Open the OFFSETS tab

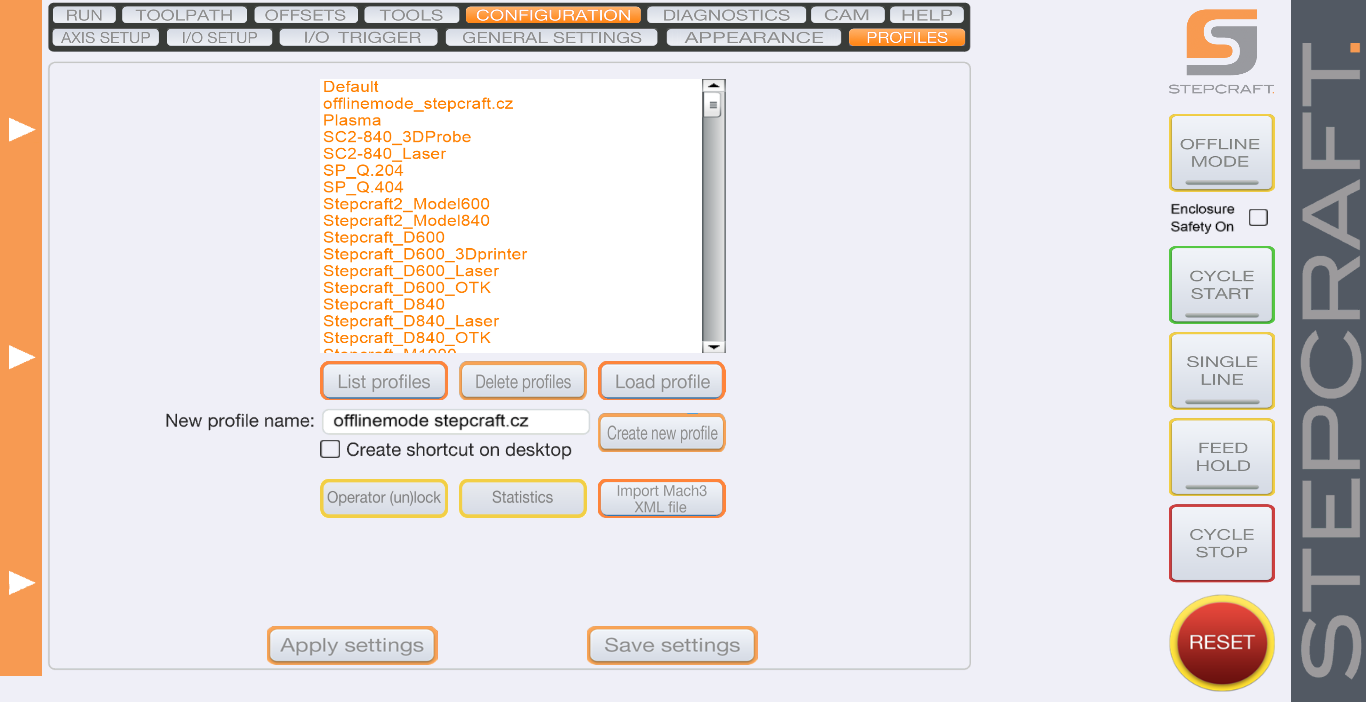click(x=305, y=15)
